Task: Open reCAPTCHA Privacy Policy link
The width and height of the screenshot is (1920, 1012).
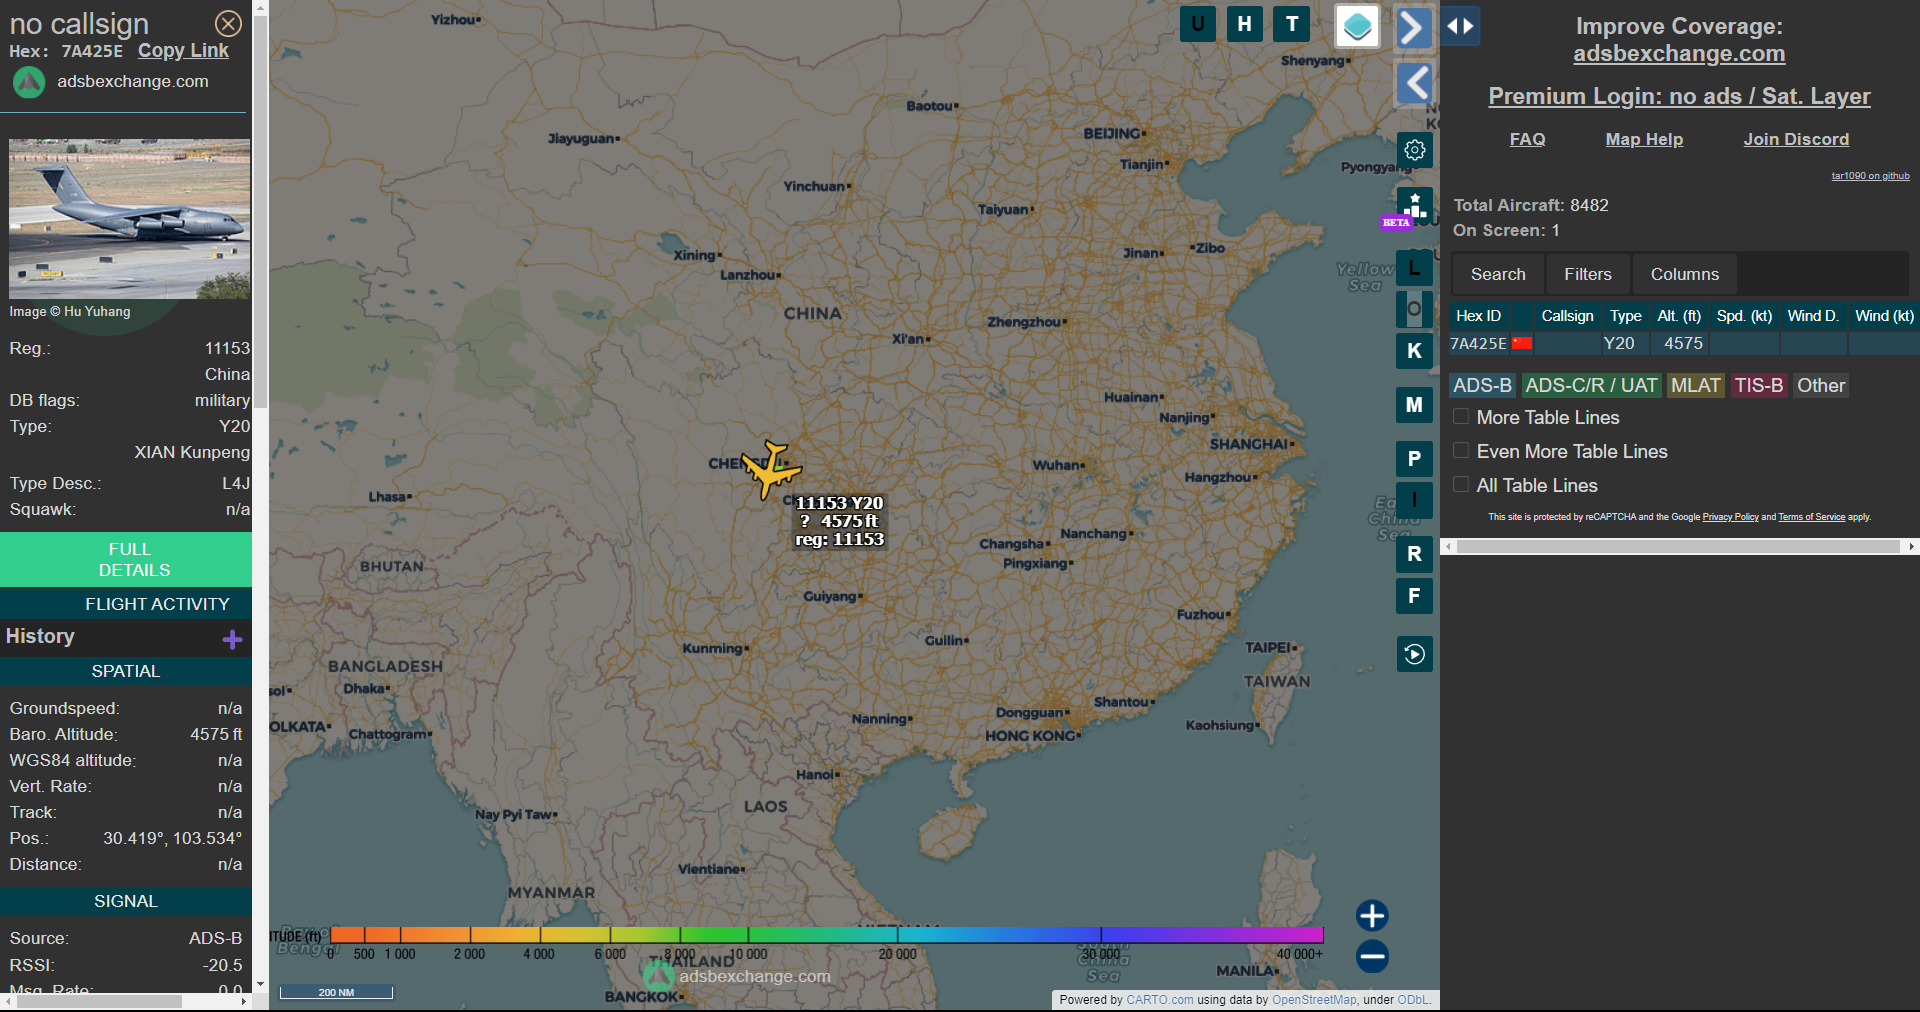Action: (x=1730, y=517)
